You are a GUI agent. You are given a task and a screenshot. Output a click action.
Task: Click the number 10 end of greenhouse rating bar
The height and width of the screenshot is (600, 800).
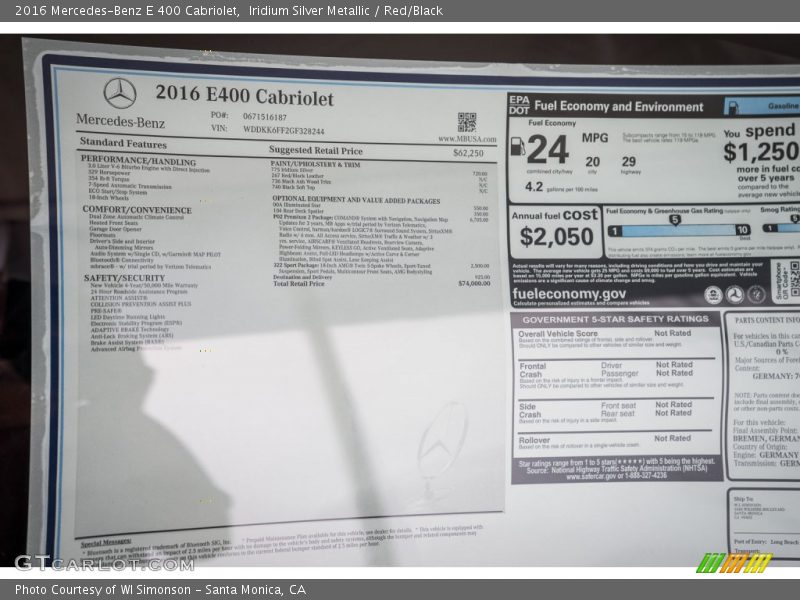pyautogui.click(x=742, y=230)
